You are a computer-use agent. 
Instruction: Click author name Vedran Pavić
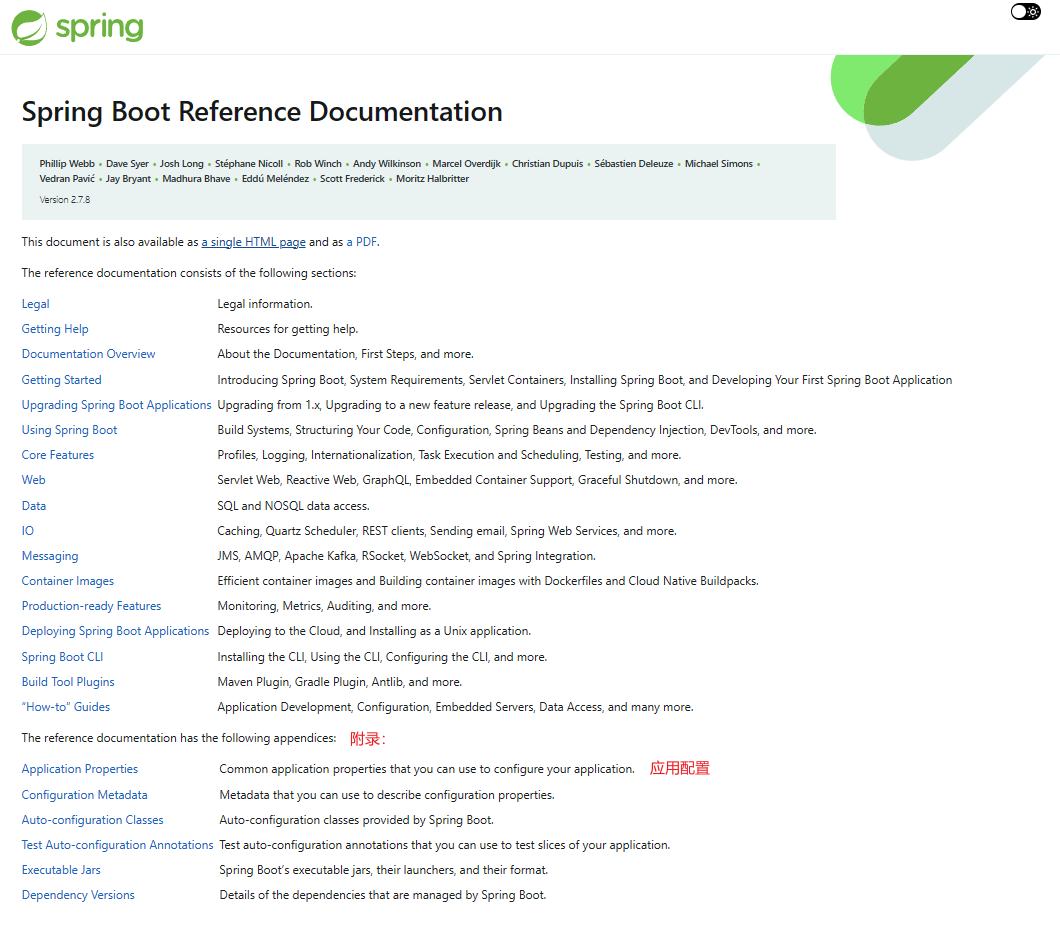[67, 178]
